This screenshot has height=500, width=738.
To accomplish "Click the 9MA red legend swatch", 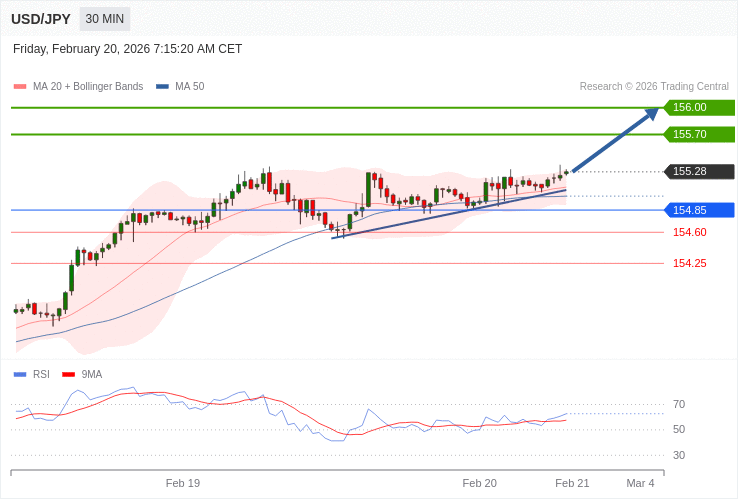I will [69, 375].
